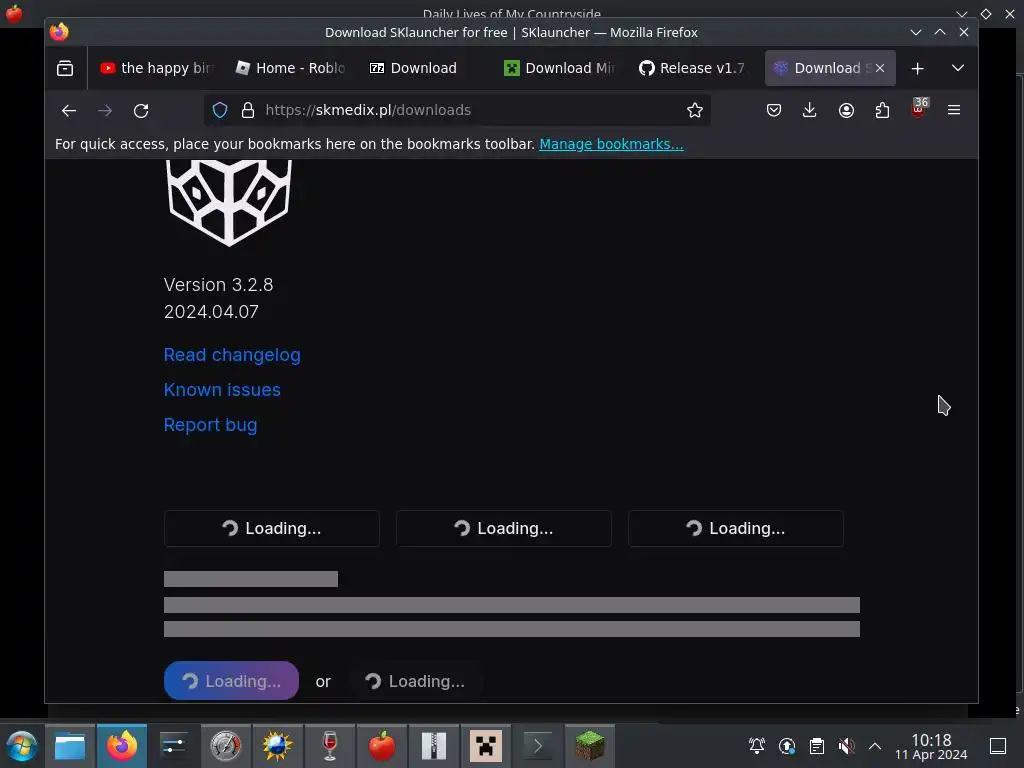1024x768 pixels.
Task: Open uBlock Origin extension badge
Action: coord(919,108)
